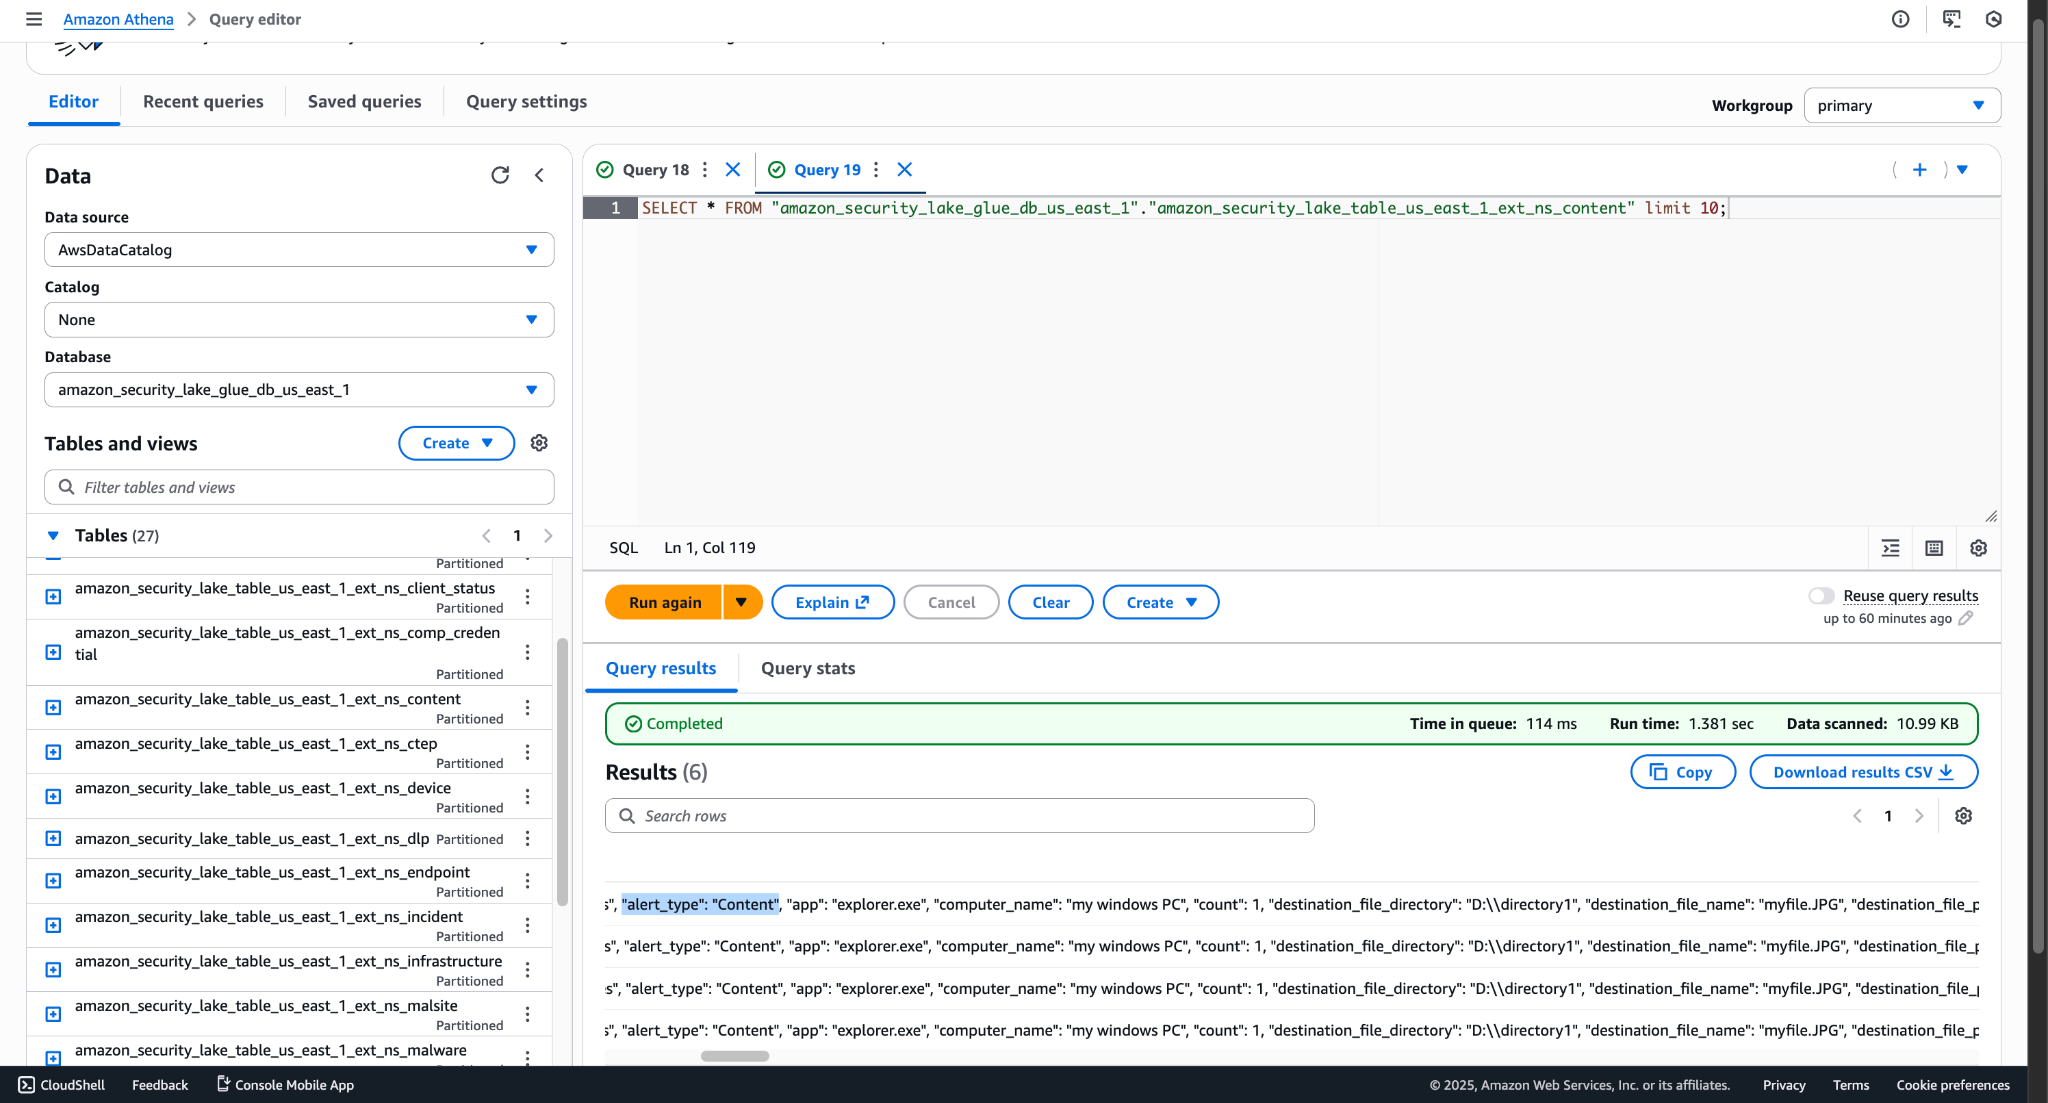Expand the ext_ns_infrastructure table columns
This screenshot has width=2048, height=1103.
point(54,970)
